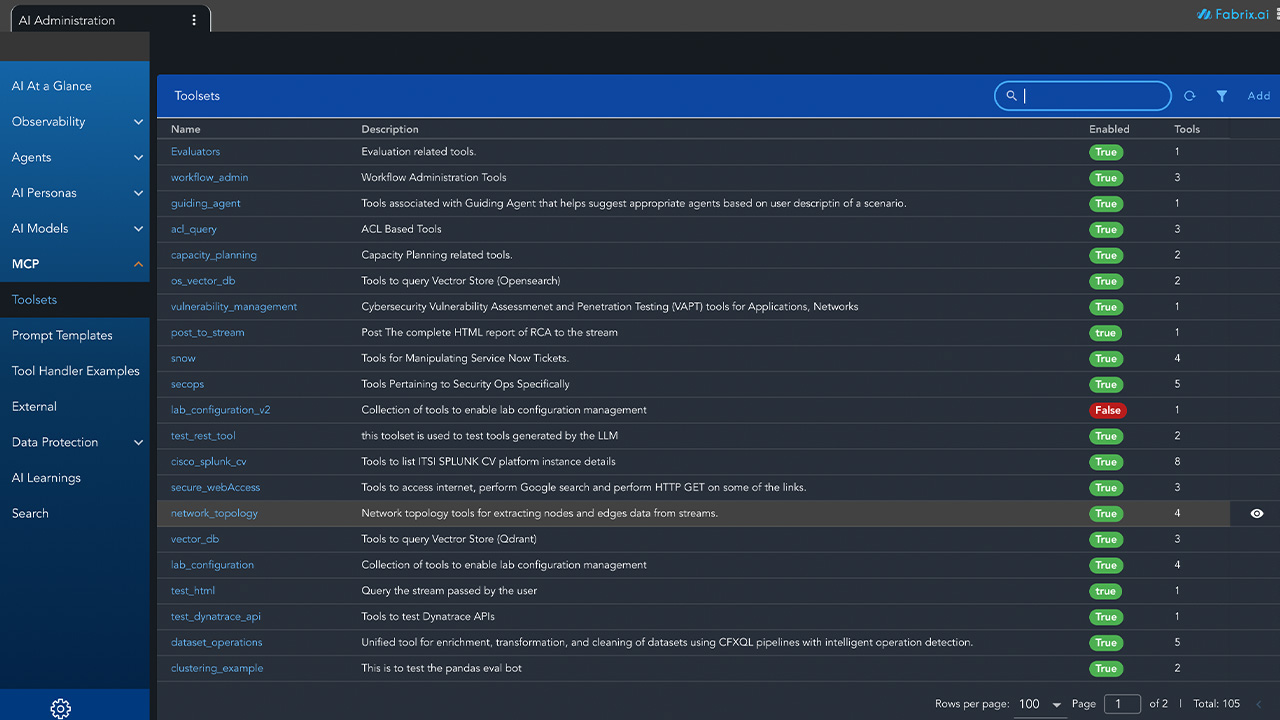Expand the Observability sidebar section
This screenshot has height=720, width=1280.
pos(138,122)
